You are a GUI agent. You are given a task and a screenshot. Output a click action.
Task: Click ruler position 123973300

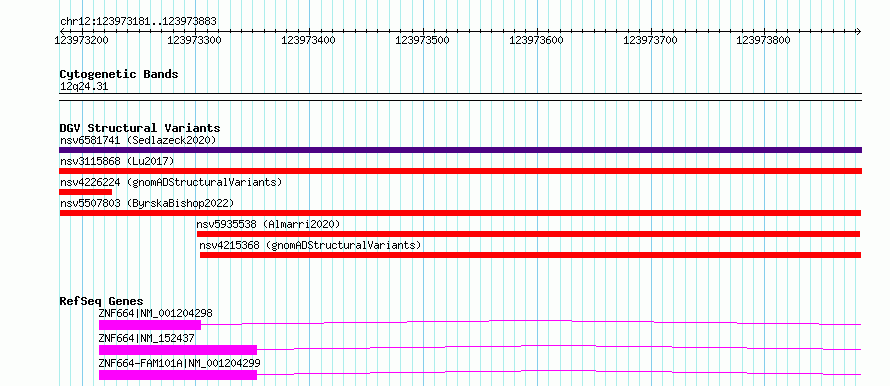tap(195, 40)
